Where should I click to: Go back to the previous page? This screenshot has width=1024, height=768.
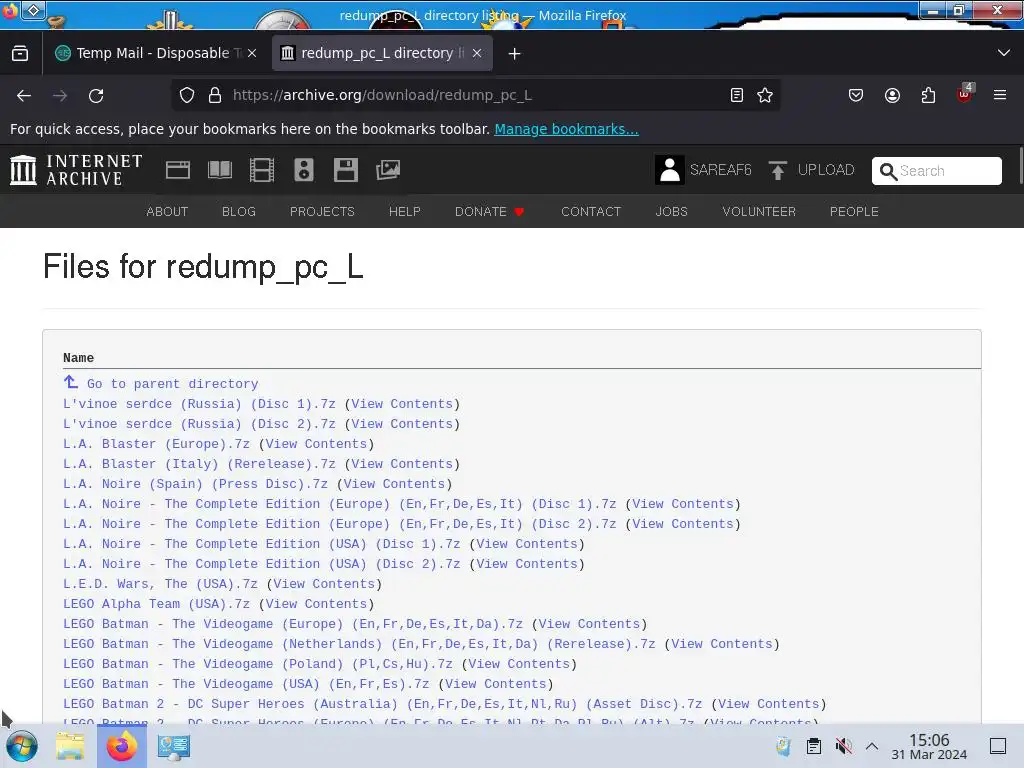(24, 95)
